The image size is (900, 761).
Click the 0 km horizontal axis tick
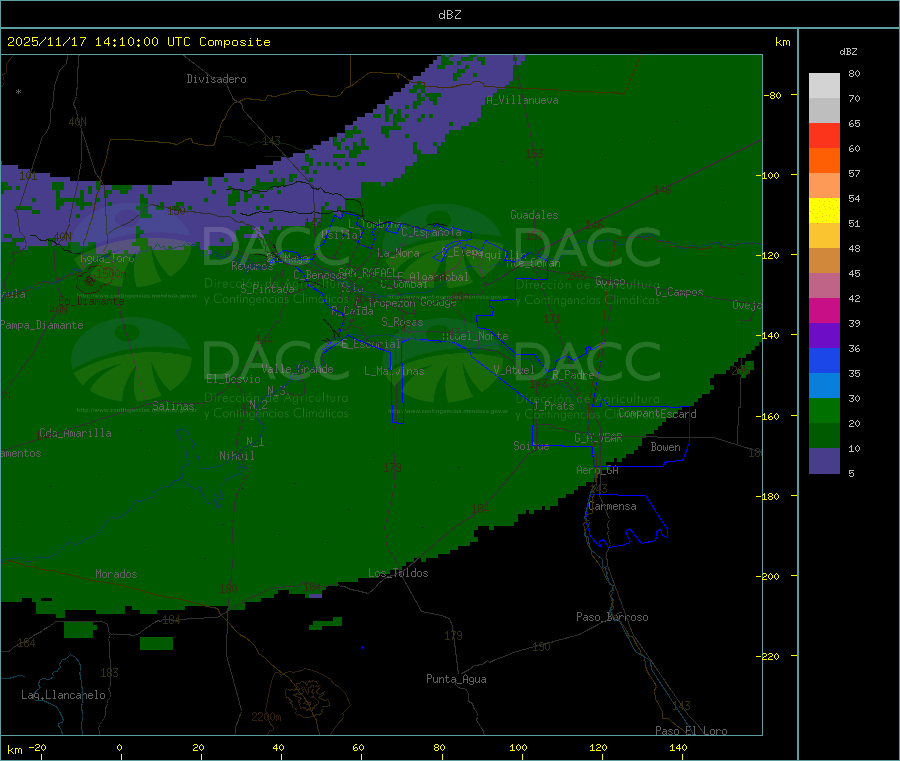119,747
